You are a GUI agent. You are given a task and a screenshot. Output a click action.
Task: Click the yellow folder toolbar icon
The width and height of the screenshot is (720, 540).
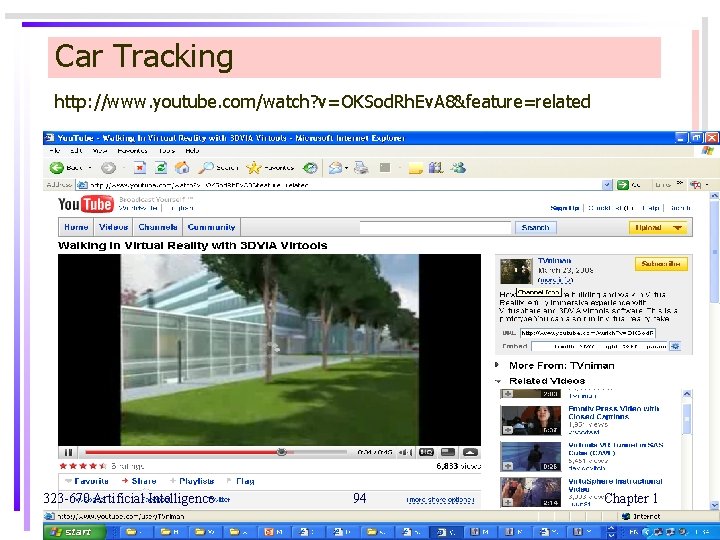pos(415,169)
